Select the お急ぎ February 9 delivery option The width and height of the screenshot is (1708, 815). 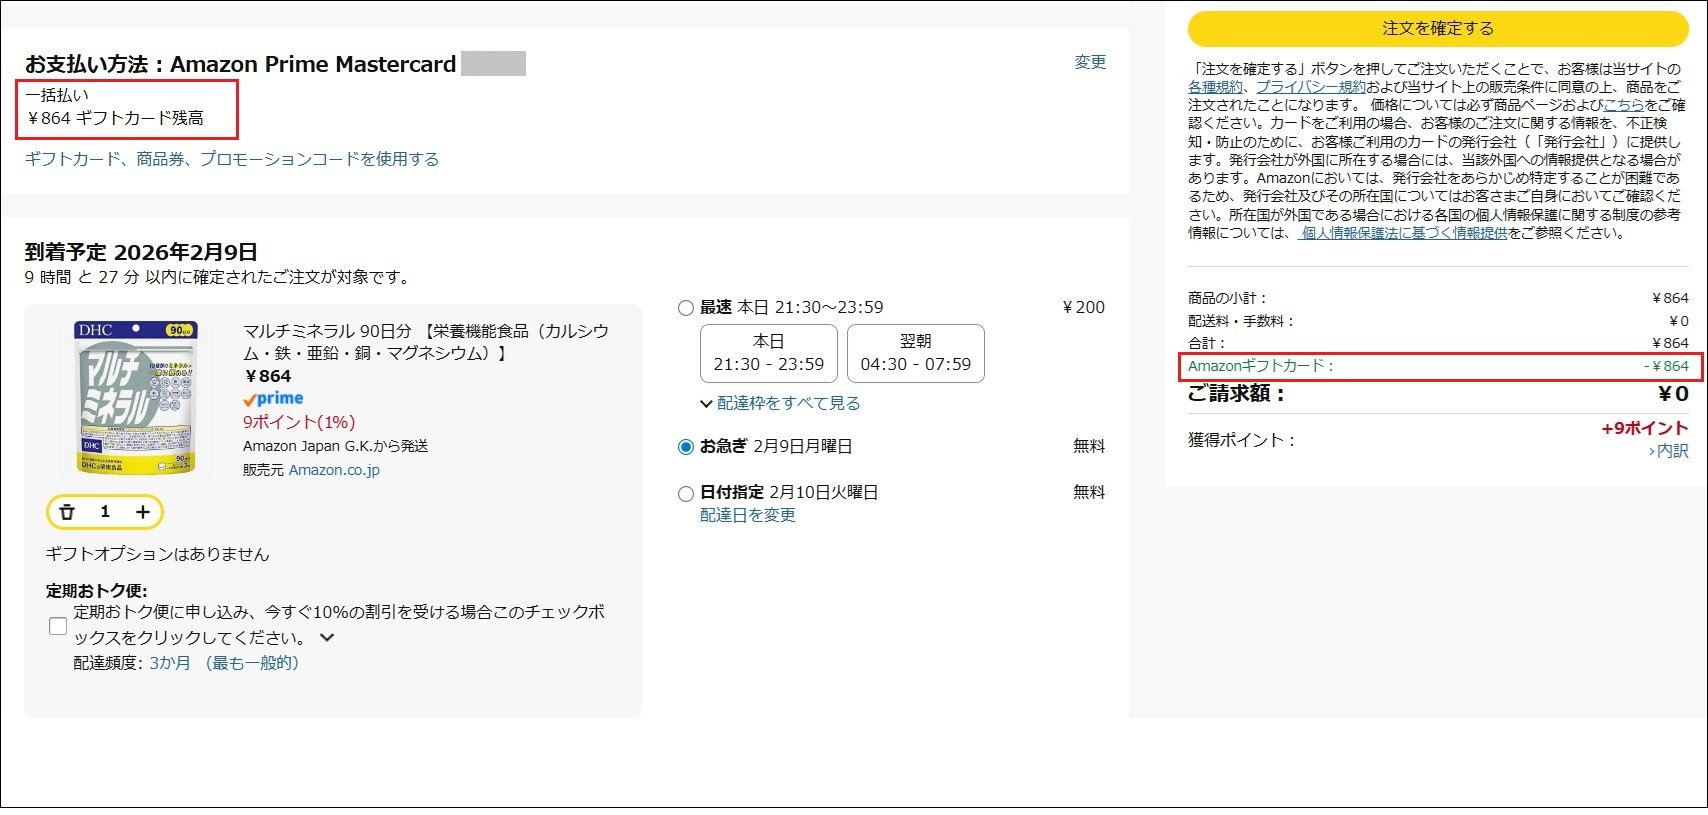pos(686,447)
